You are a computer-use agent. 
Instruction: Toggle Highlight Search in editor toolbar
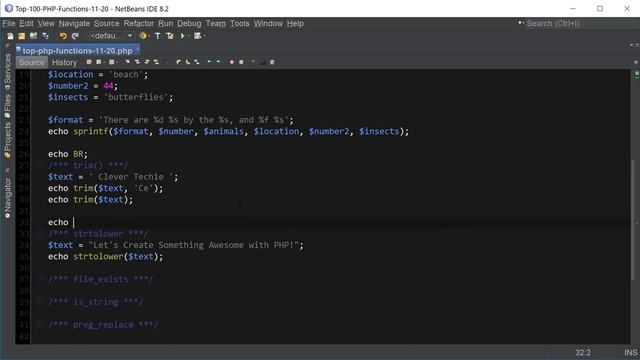coord(156,62)
